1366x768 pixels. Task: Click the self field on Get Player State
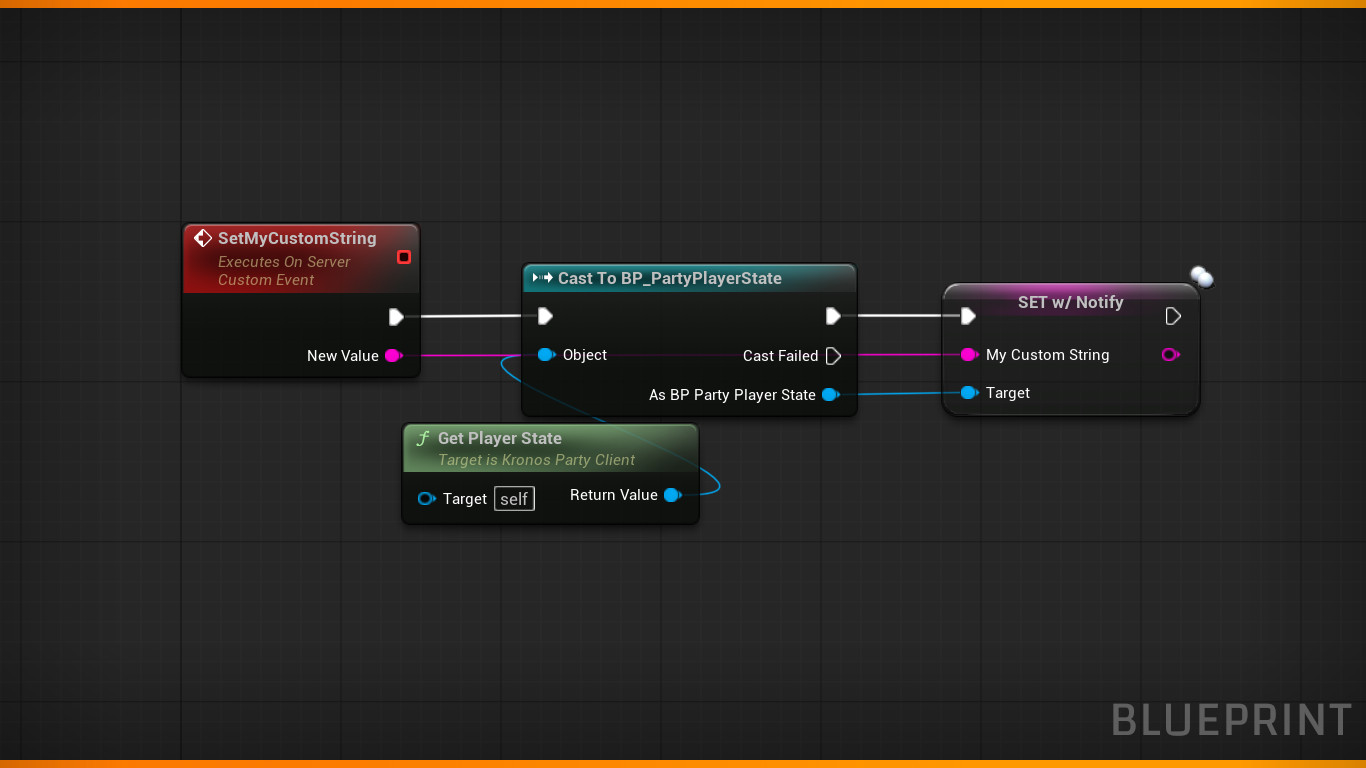click(x=514, y=499)
